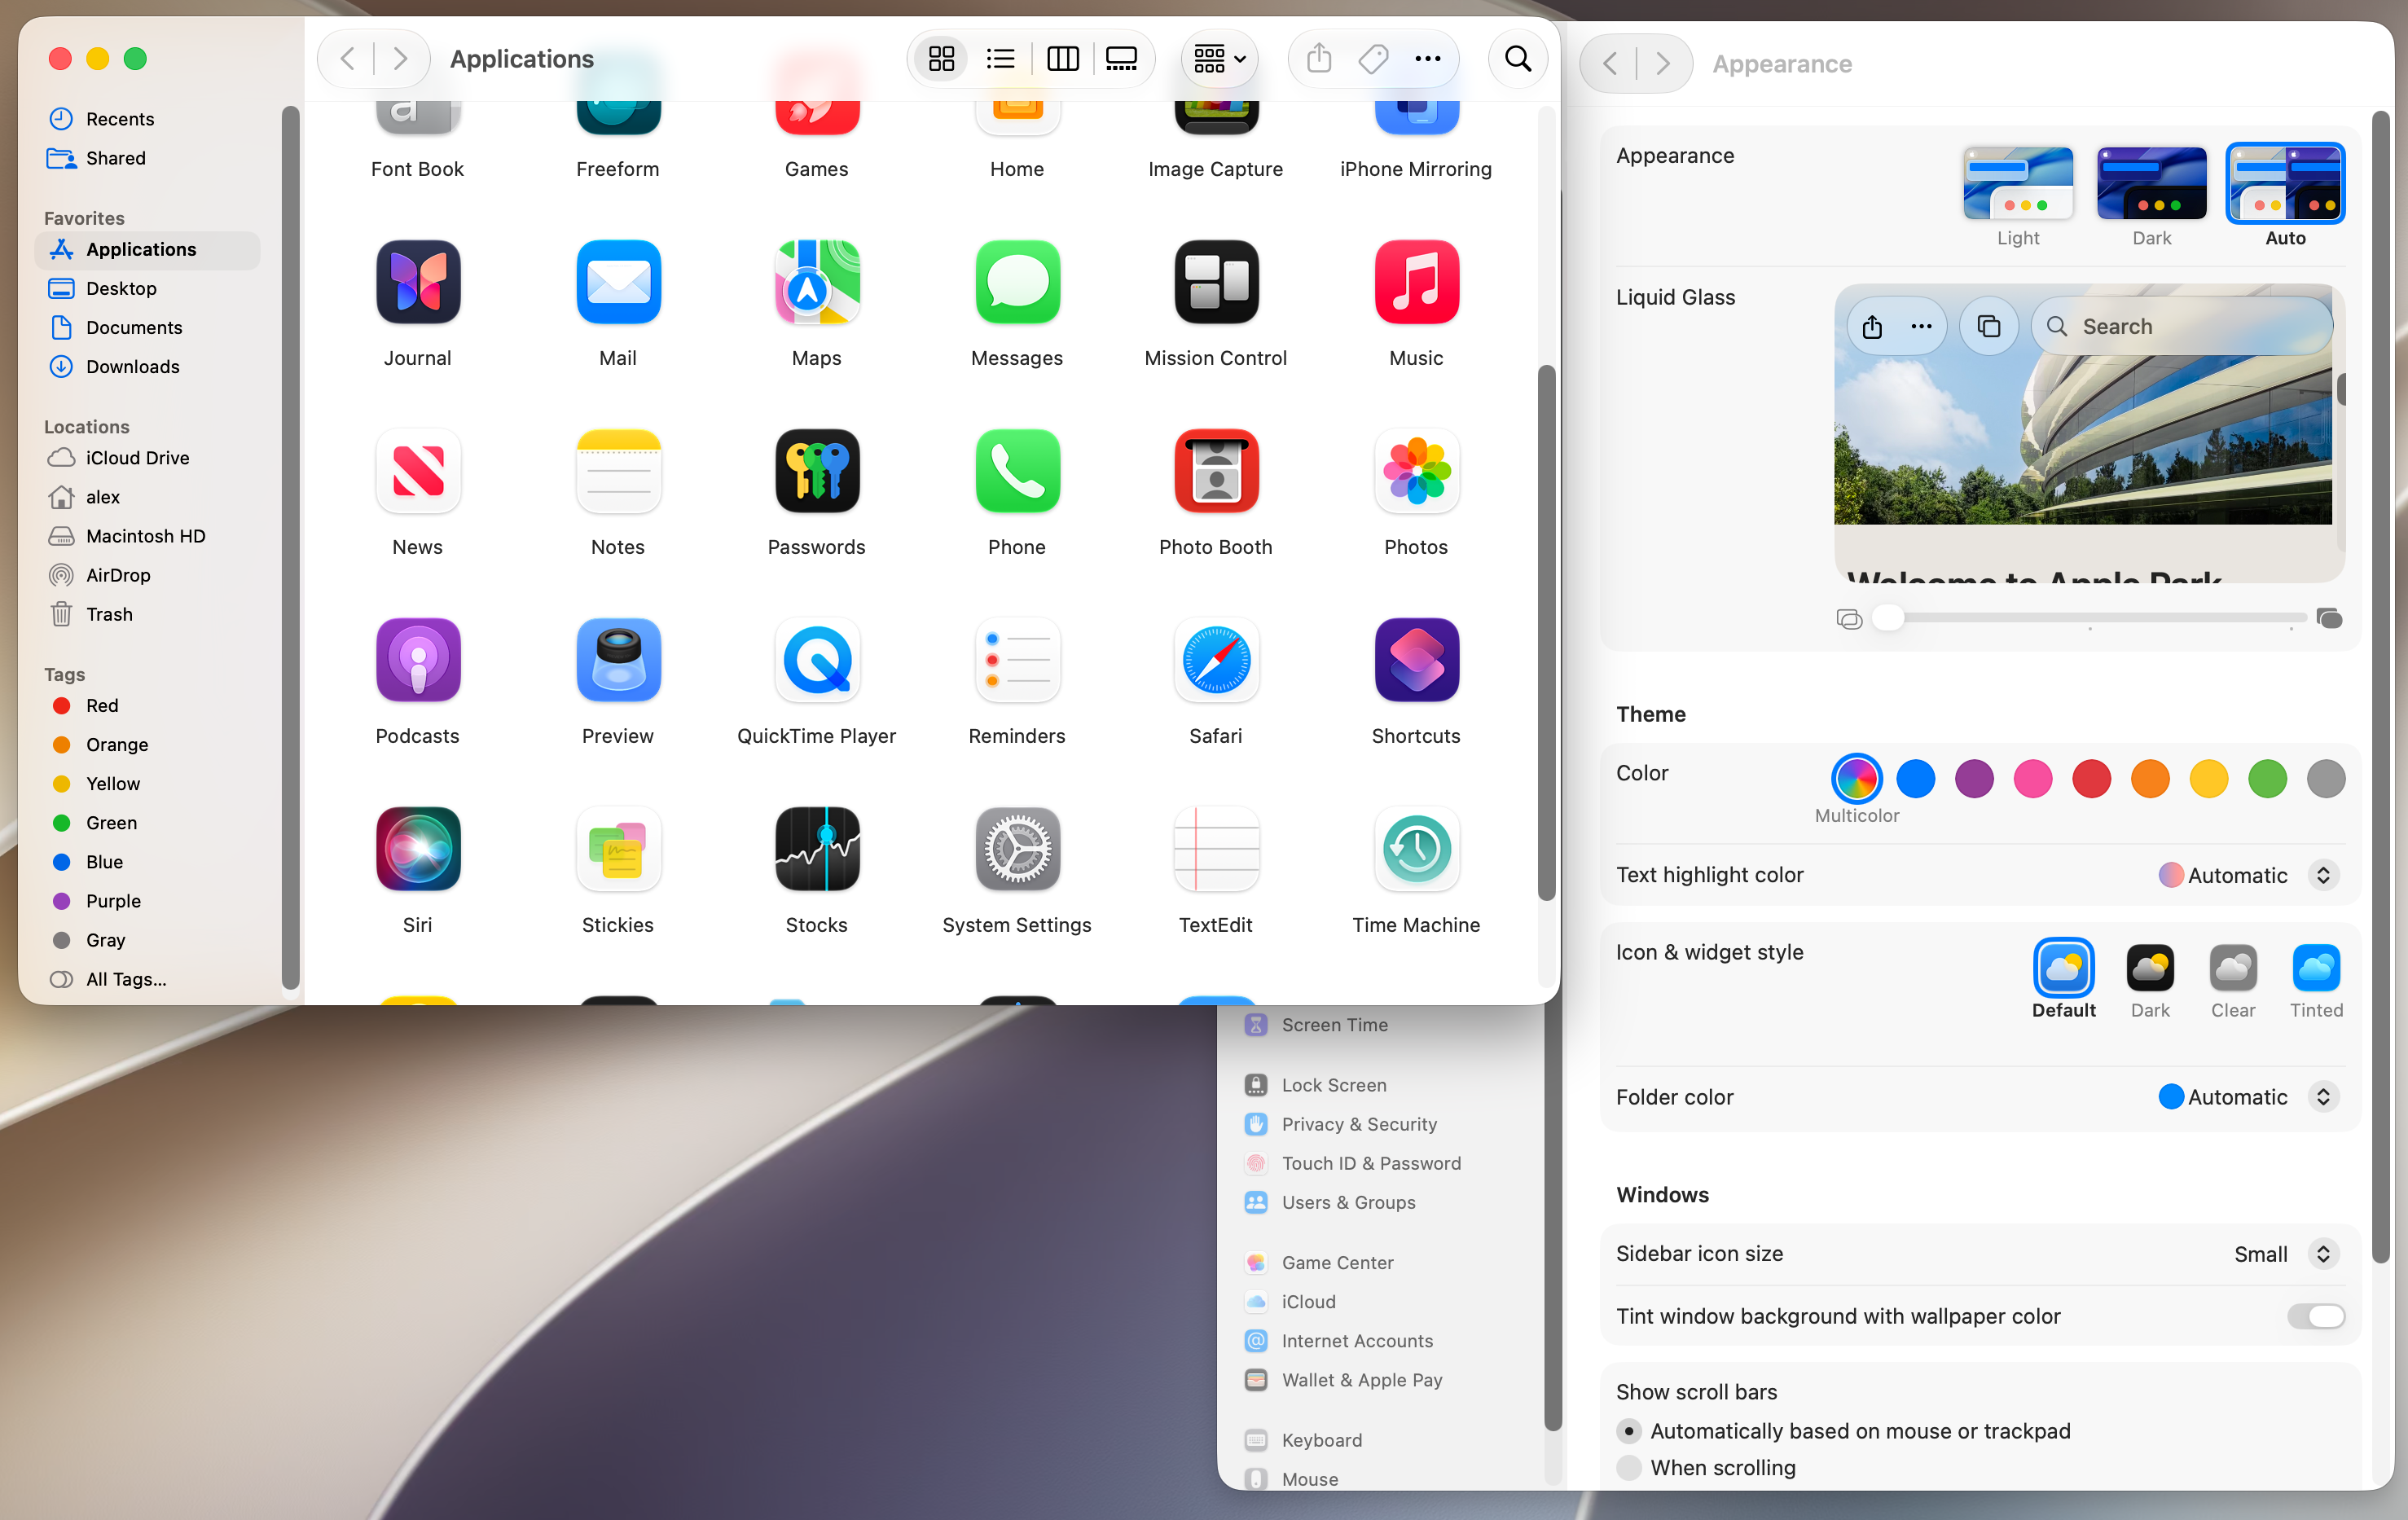Select the Dark icon & widget style
The width and height of the screenshot is (2408, 1520).
2150,968
